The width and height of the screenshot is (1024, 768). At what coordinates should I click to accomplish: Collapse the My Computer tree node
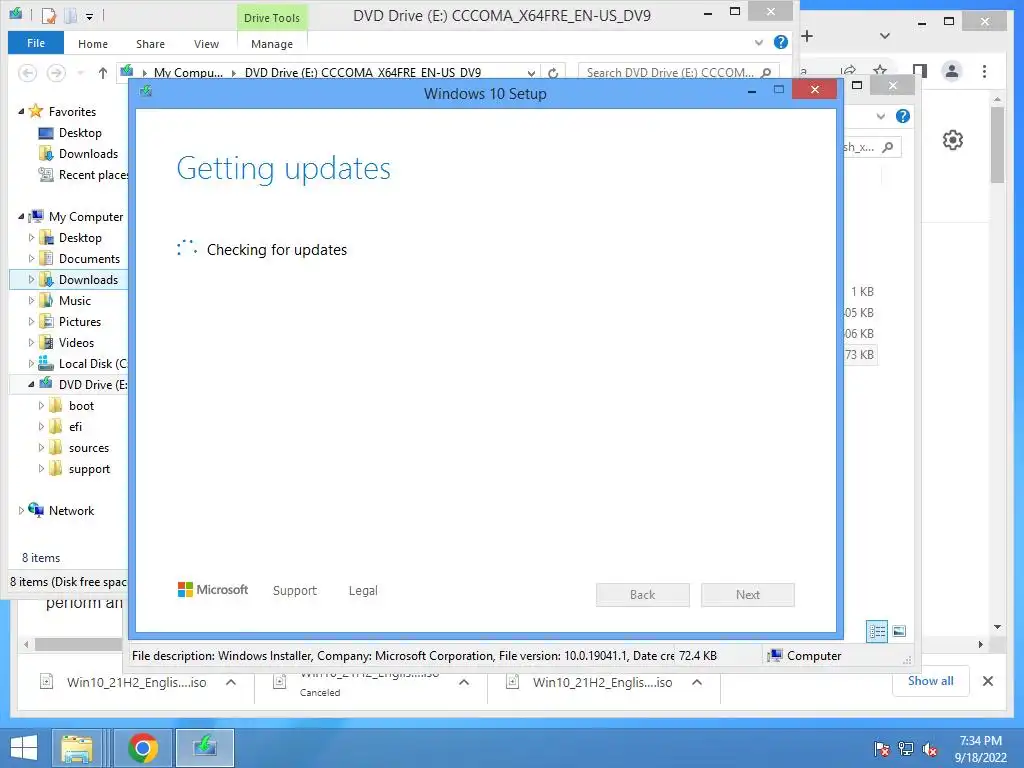tap(21, 216)
